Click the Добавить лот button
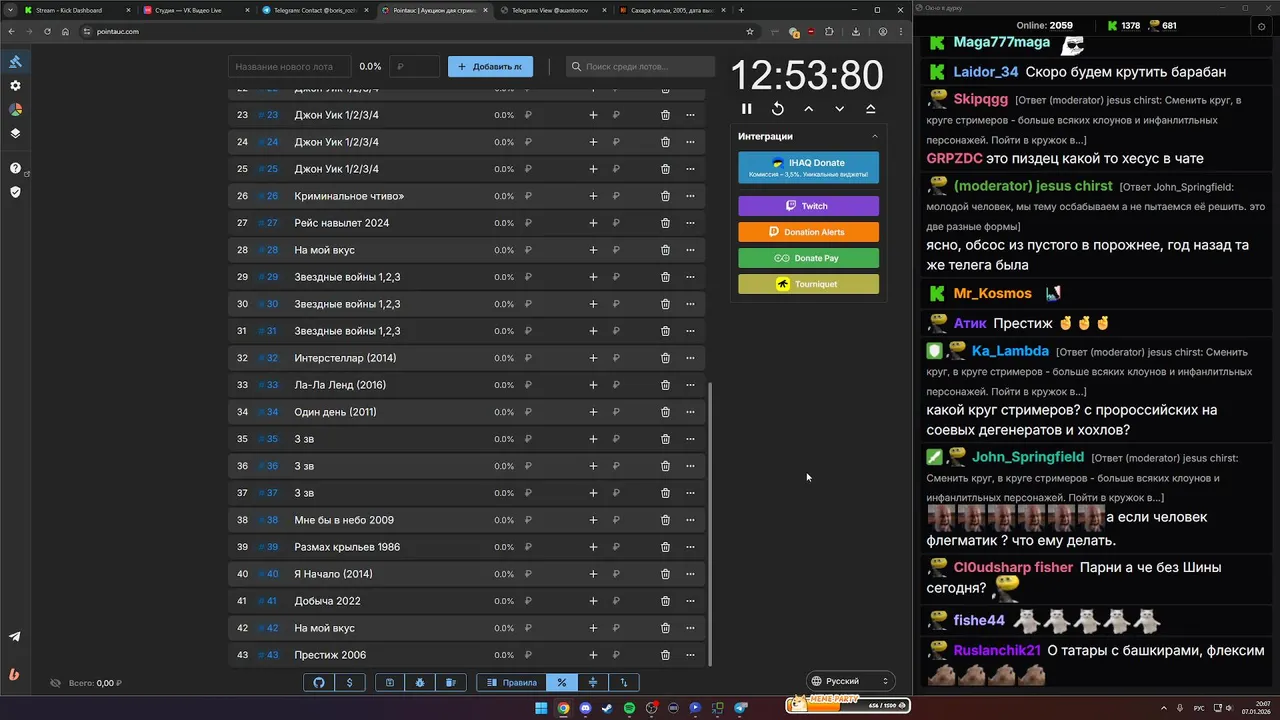The image size is (1280, 720). coord(490,66)
